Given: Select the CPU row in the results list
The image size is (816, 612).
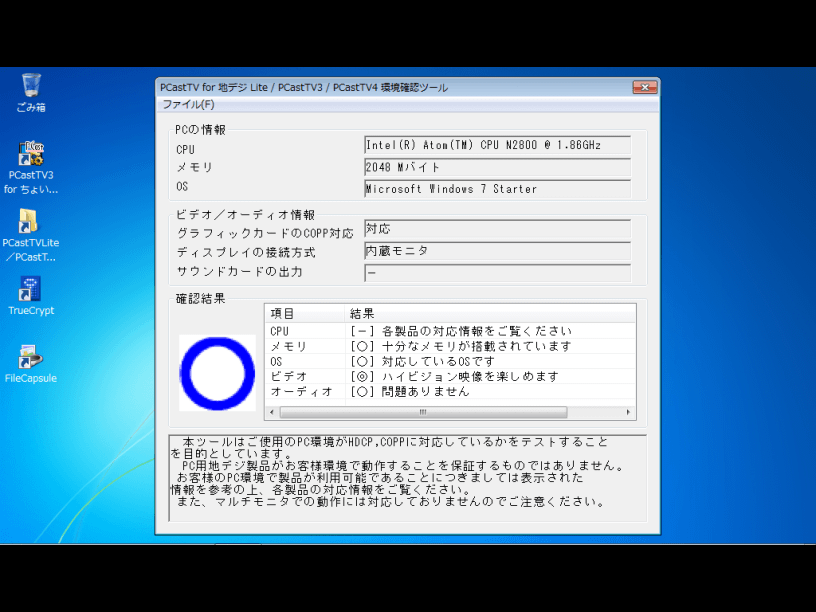Looking at the screenshot, I should pyautogui.click(x=451, y=331).
